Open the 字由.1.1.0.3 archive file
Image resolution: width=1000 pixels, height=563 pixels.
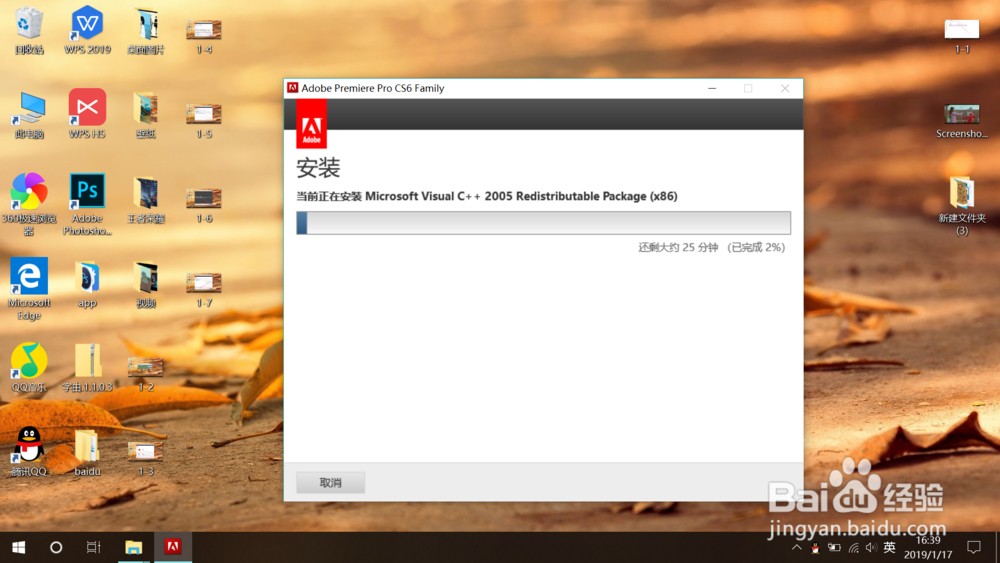click(x=87, y=367)
